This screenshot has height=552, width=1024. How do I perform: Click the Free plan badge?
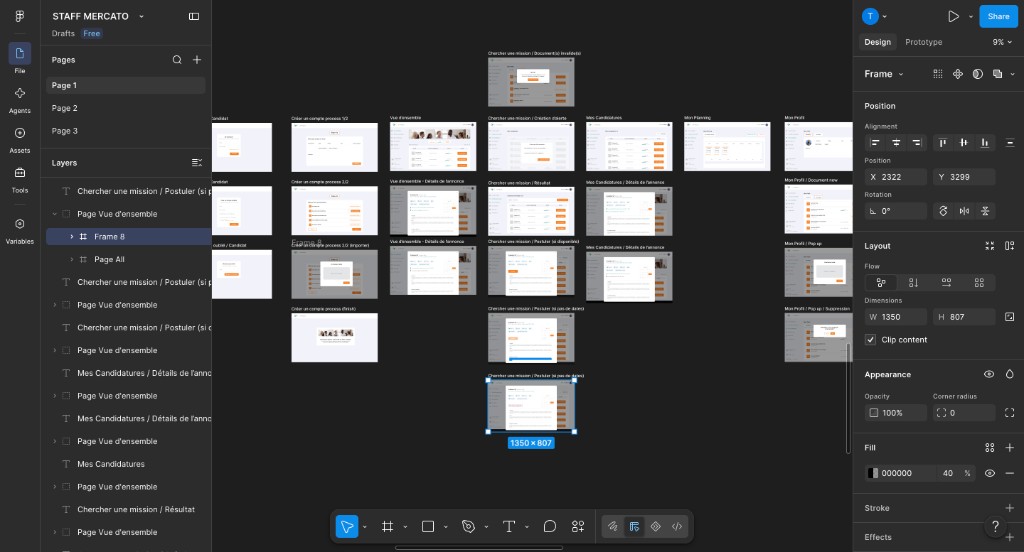coord(92,33)
